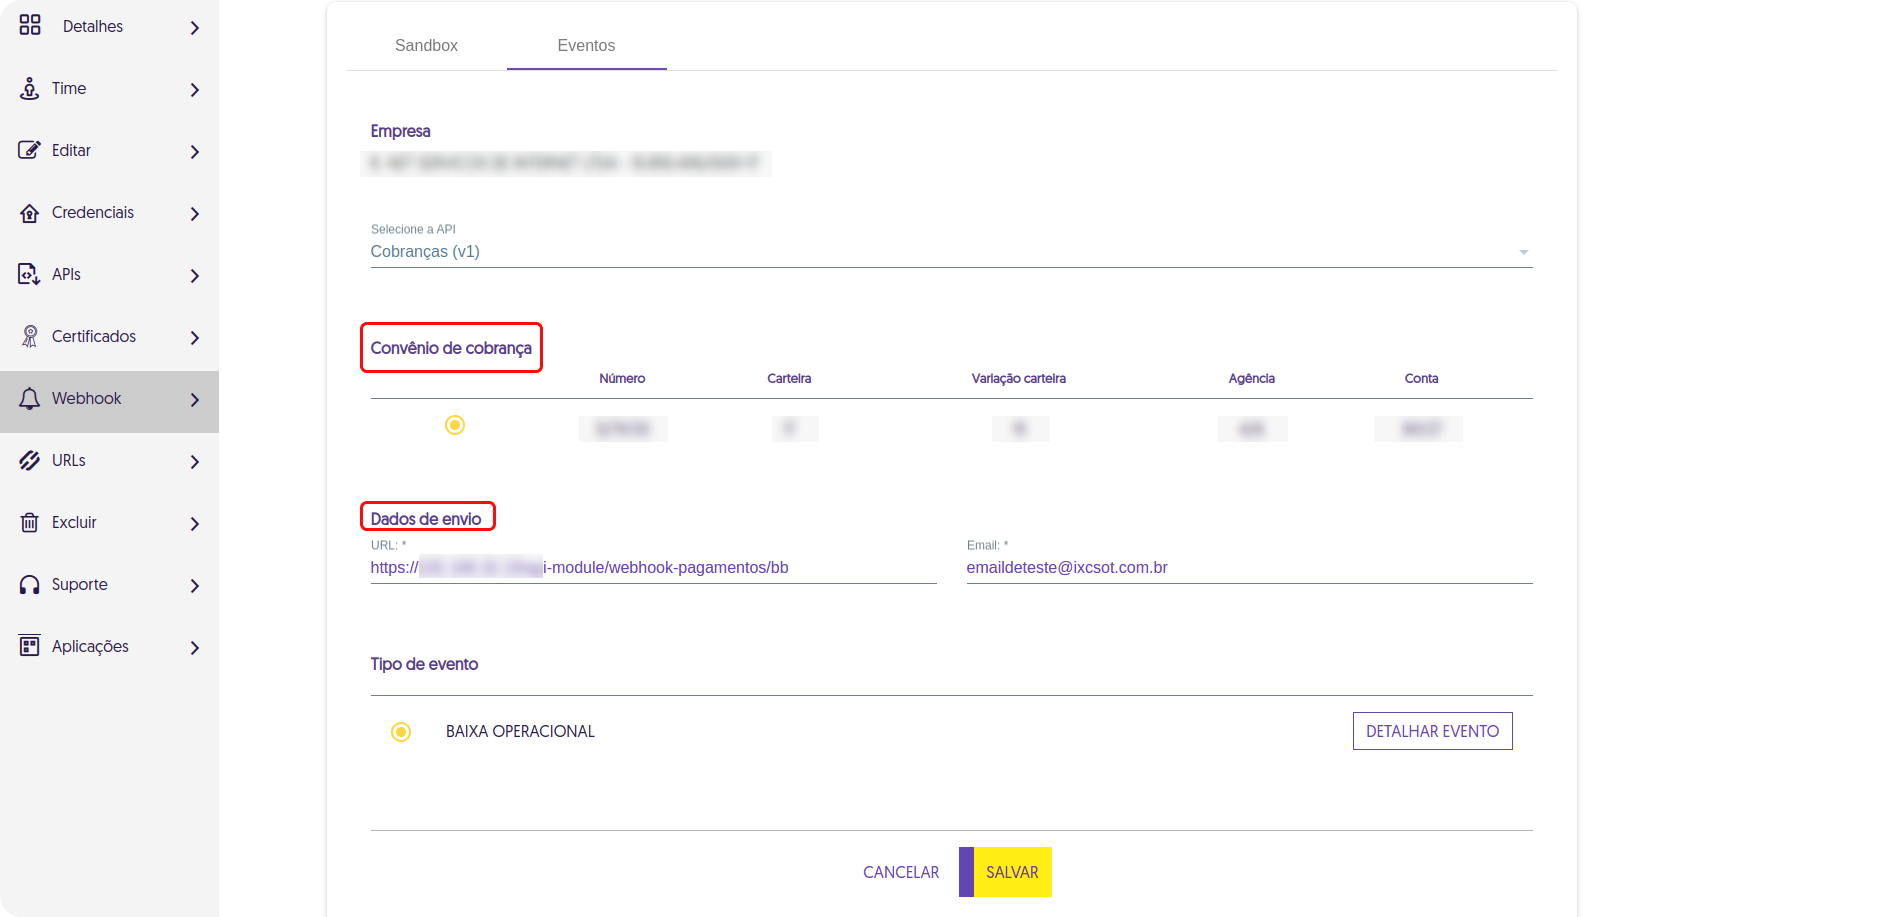
Task: Click the Suporte headset icon
Action: (30, 585)
